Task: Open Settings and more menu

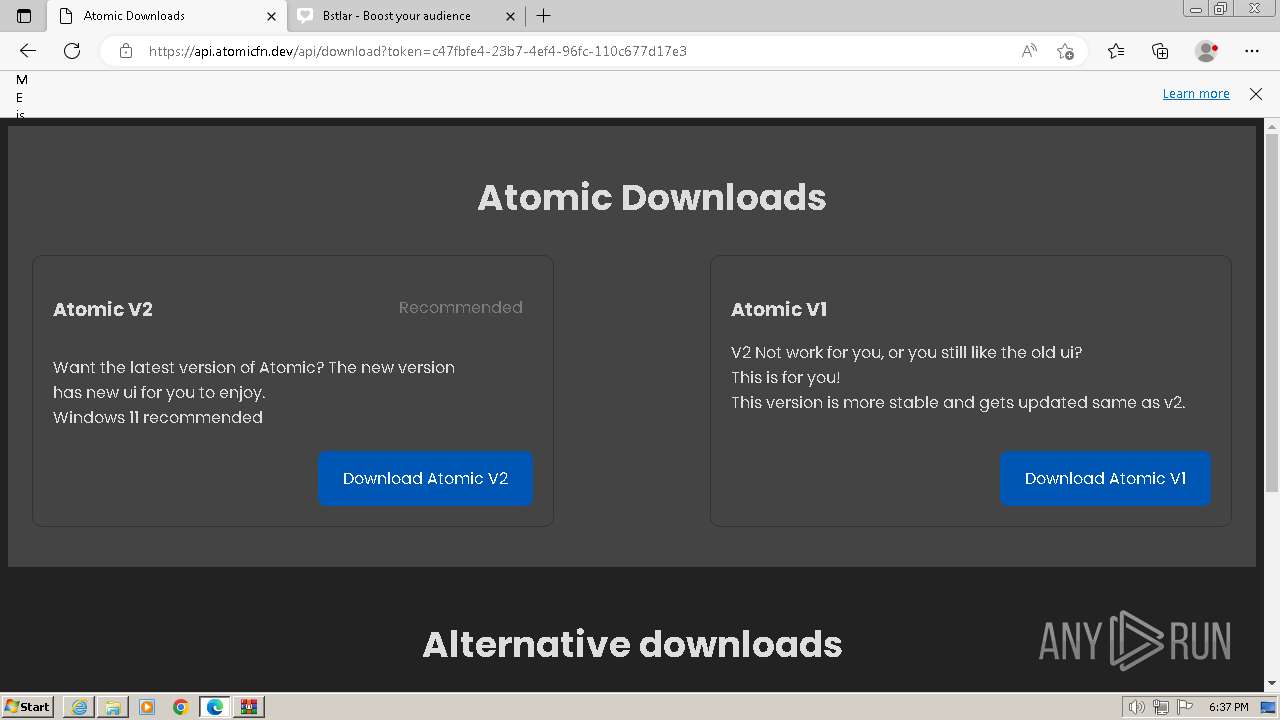Action: pyautogui.click(x=1252, y=51)
